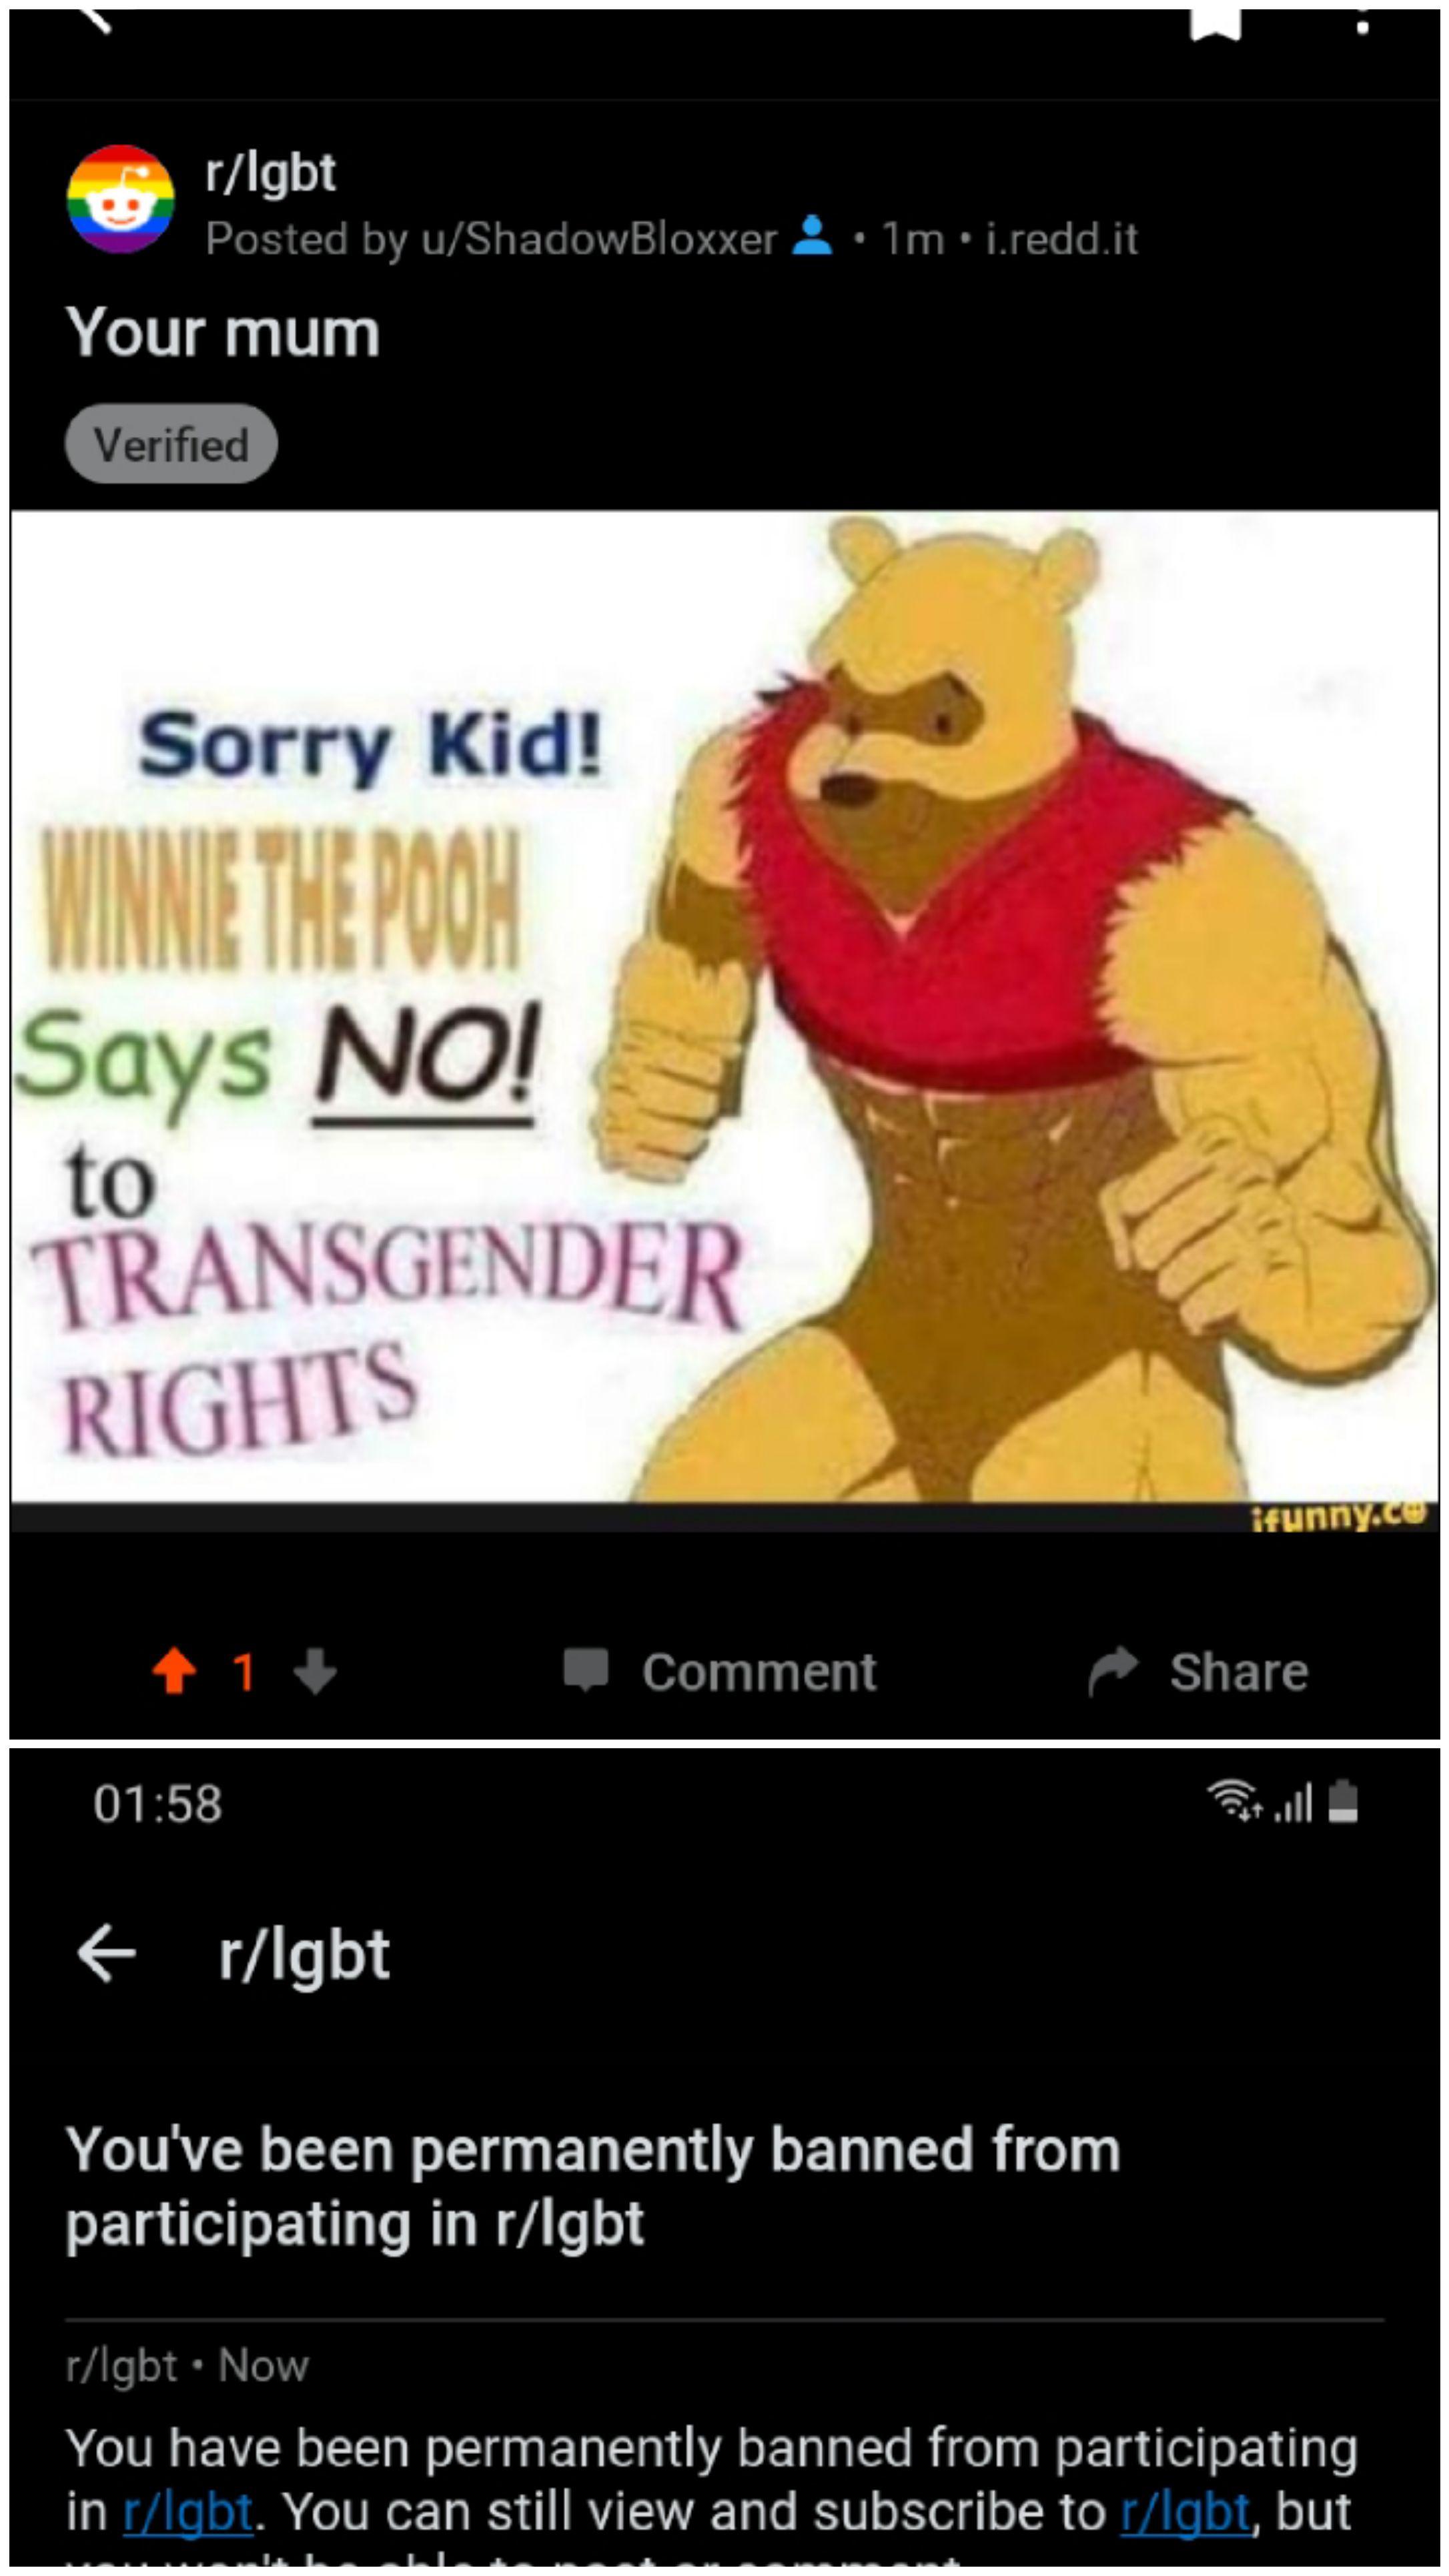View u/ShadowBloxxer's profile

point(598,239)
